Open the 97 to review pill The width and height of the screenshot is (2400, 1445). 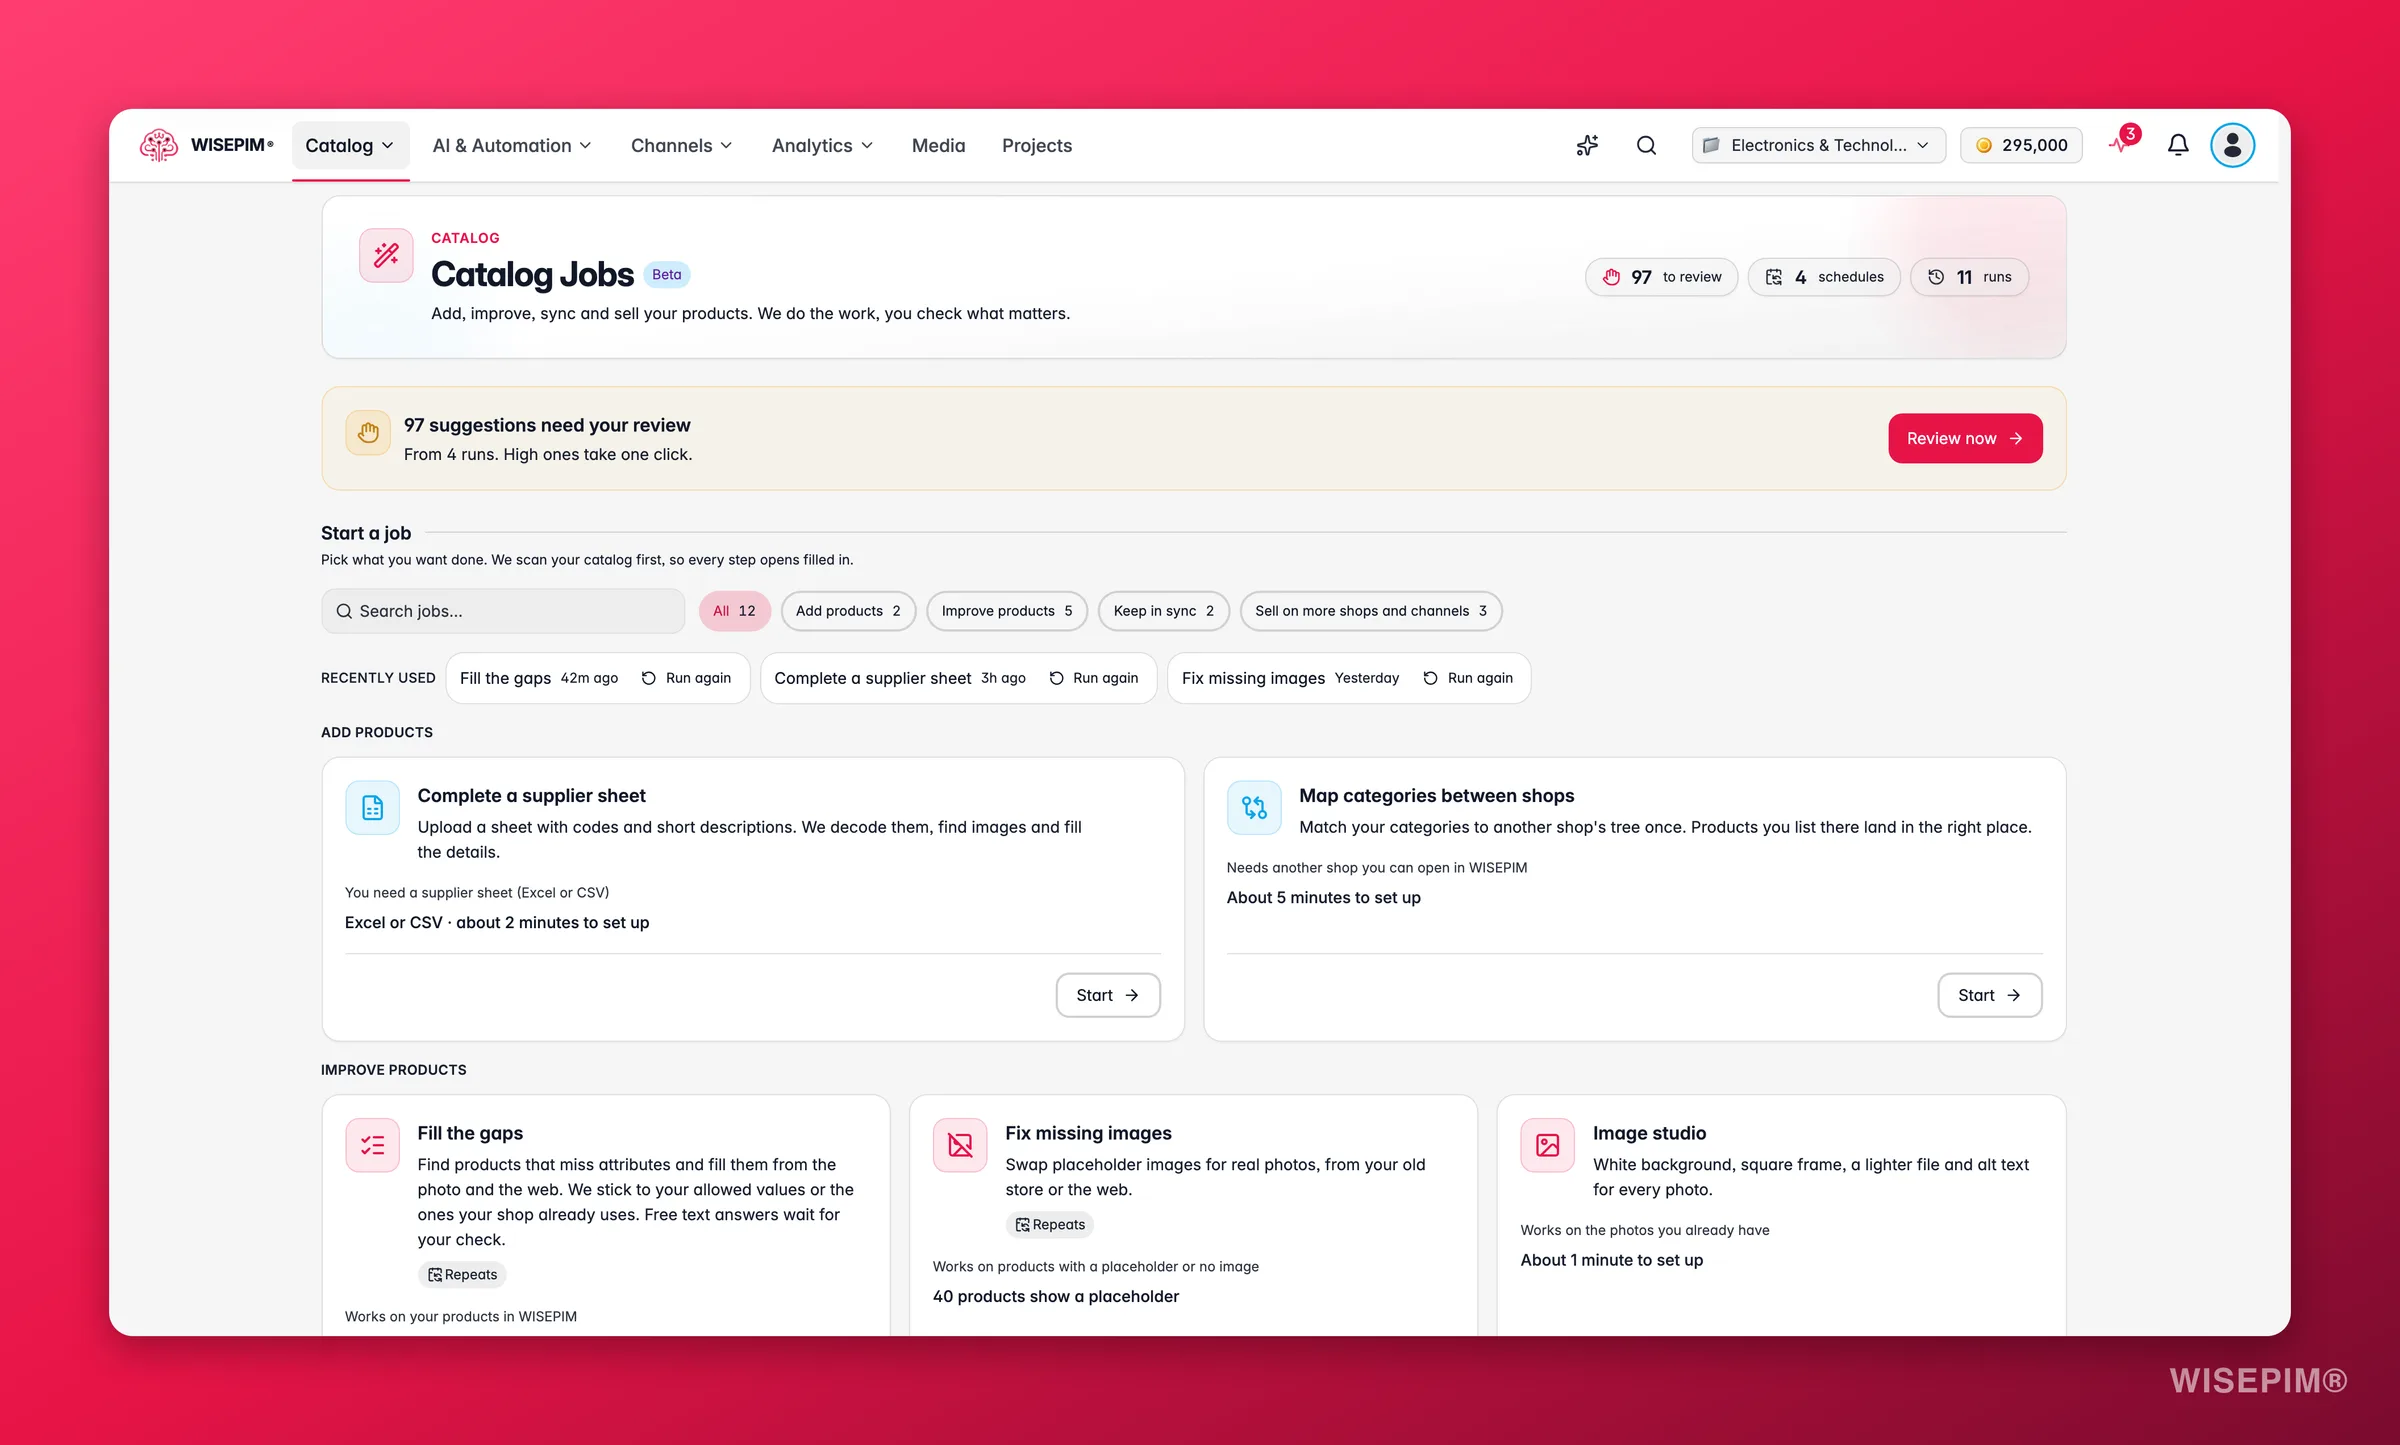click(x=1661, y=277)
